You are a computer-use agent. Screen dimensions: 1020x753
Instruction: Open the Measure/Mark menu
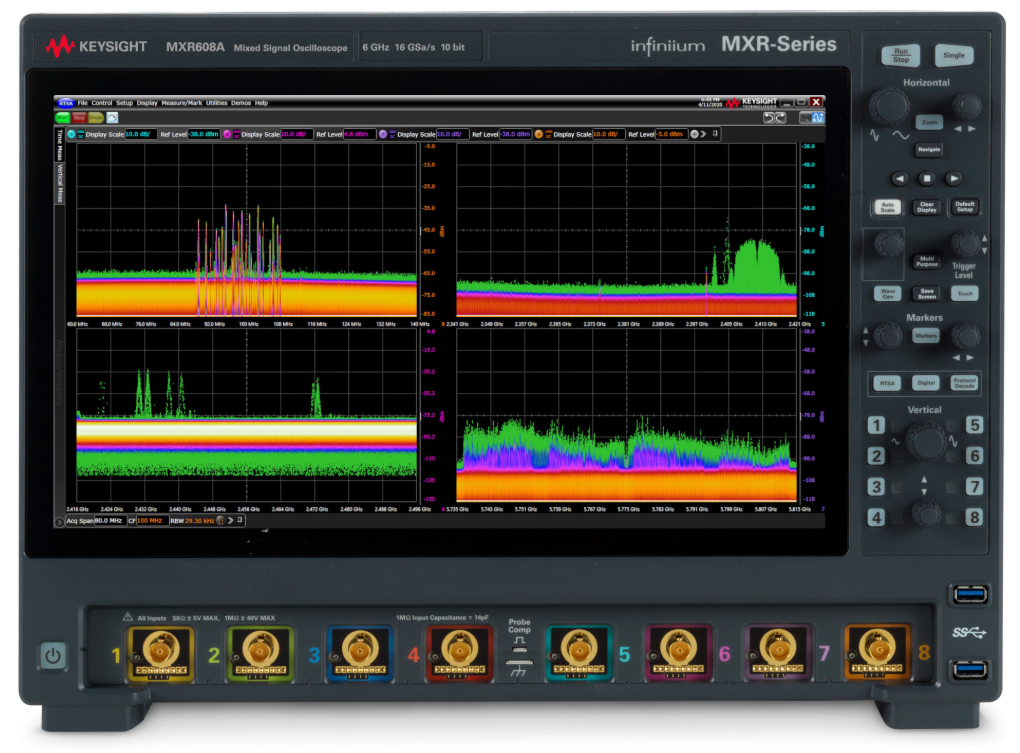tap(181, 103)
